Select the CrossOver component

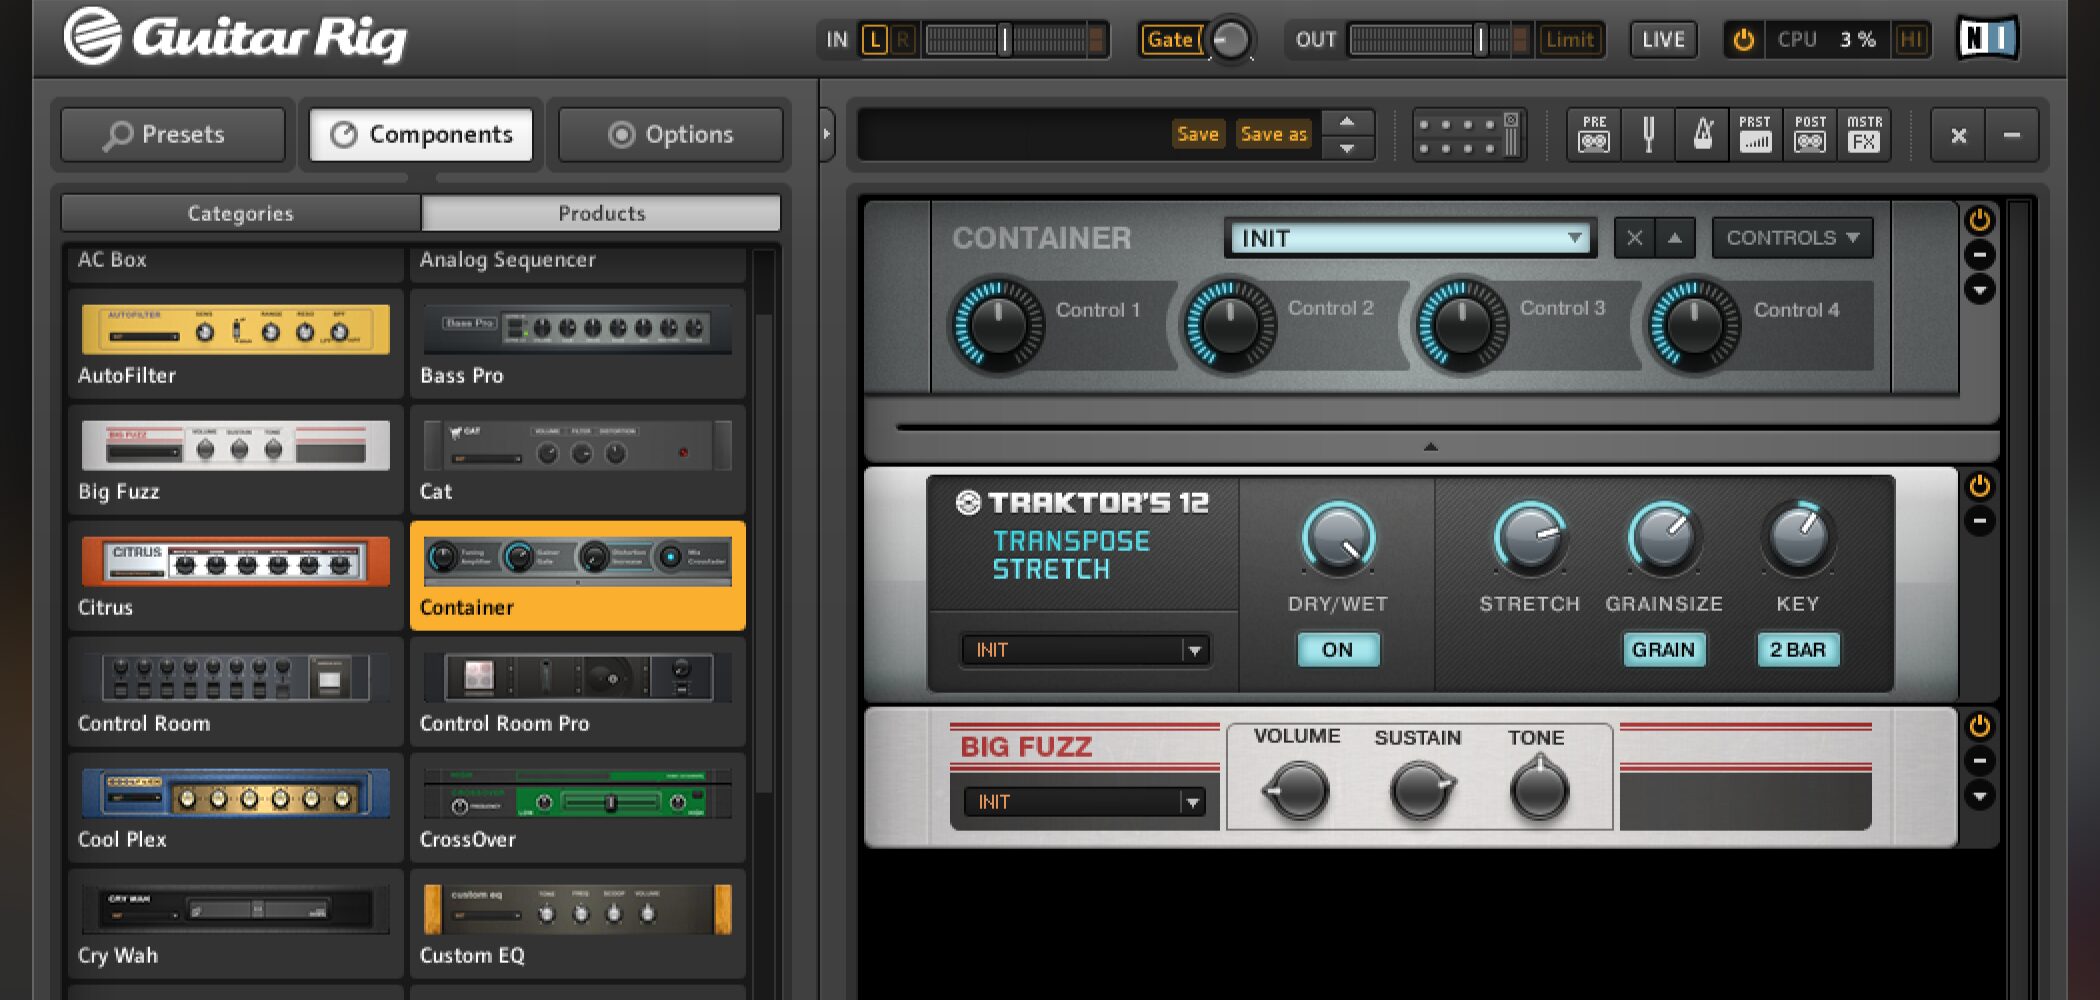[x=578, y=809]
